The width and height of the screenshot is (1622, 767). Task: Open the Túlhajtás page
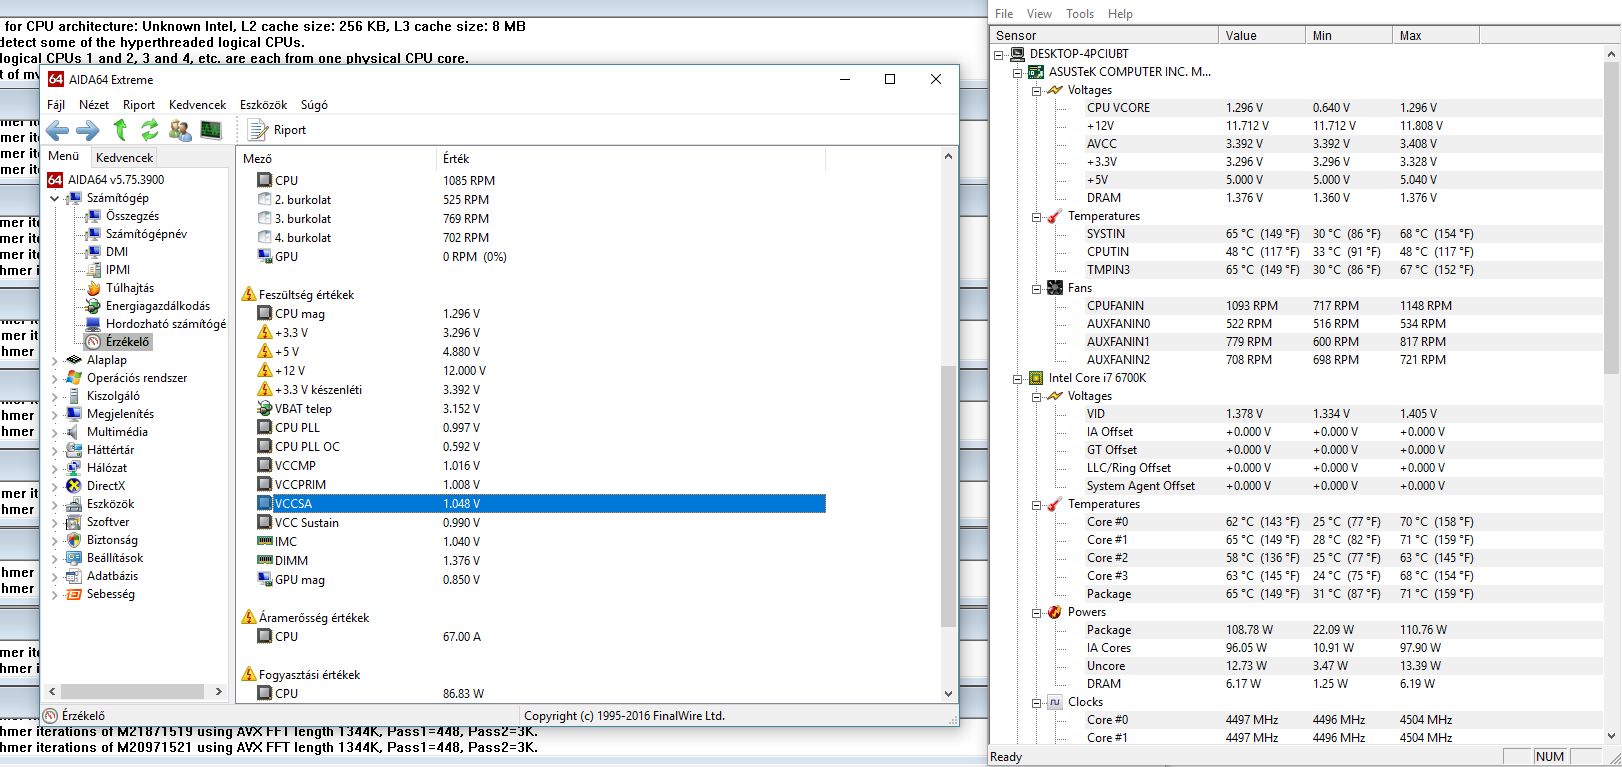(x=130, y=288)
